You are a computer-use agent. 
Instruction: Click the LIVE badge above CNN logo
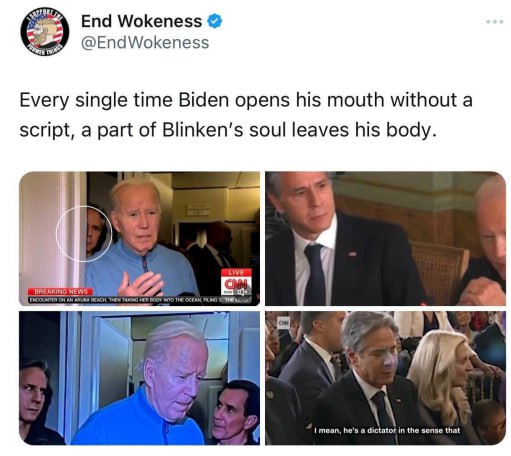(236, 272)
